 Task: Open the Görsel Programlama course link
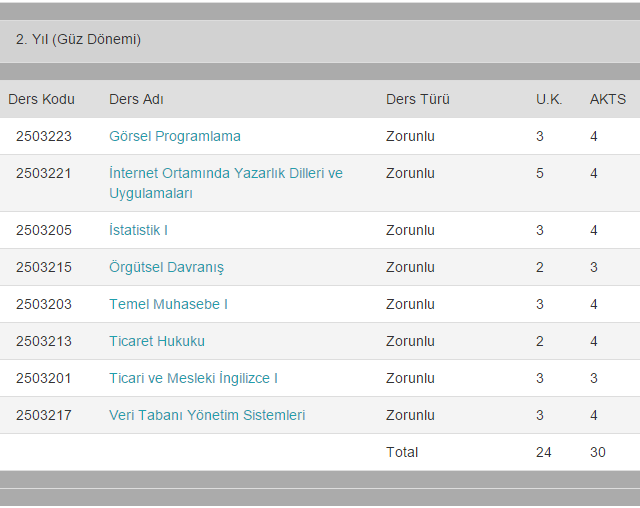174,136
